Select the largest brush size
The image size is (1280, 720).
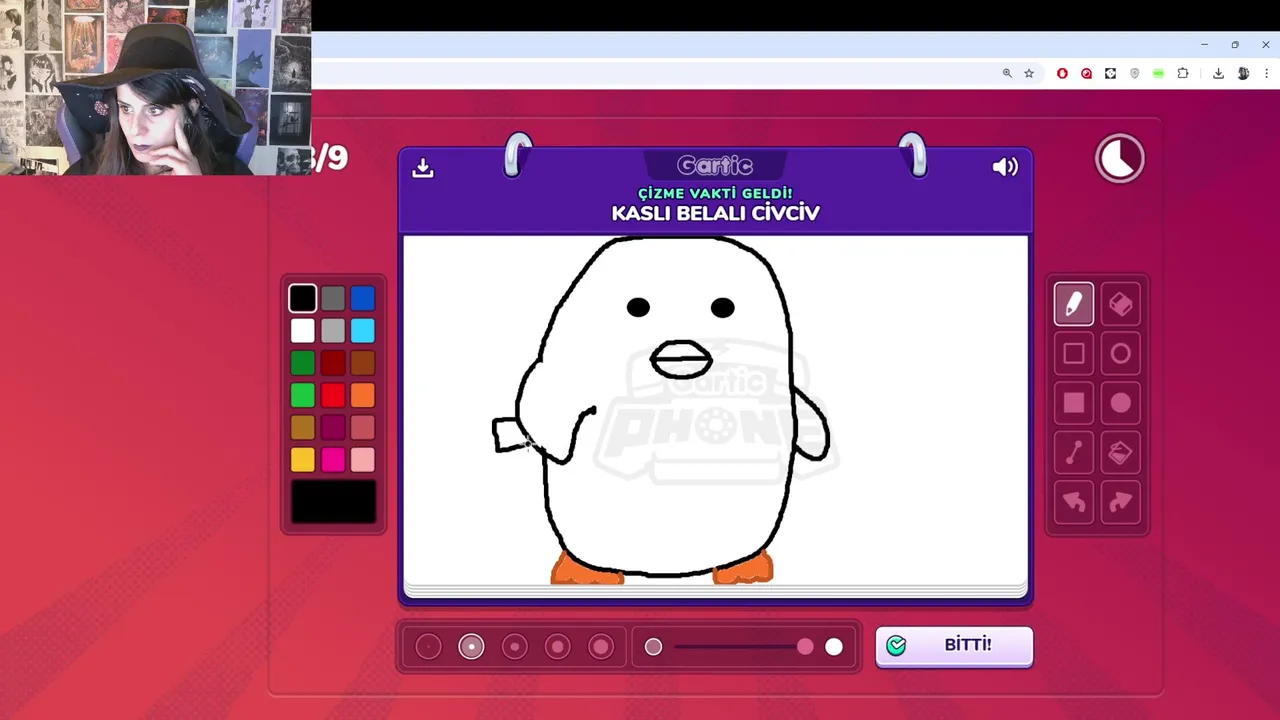pyautogui.click(x=601, y=647)
